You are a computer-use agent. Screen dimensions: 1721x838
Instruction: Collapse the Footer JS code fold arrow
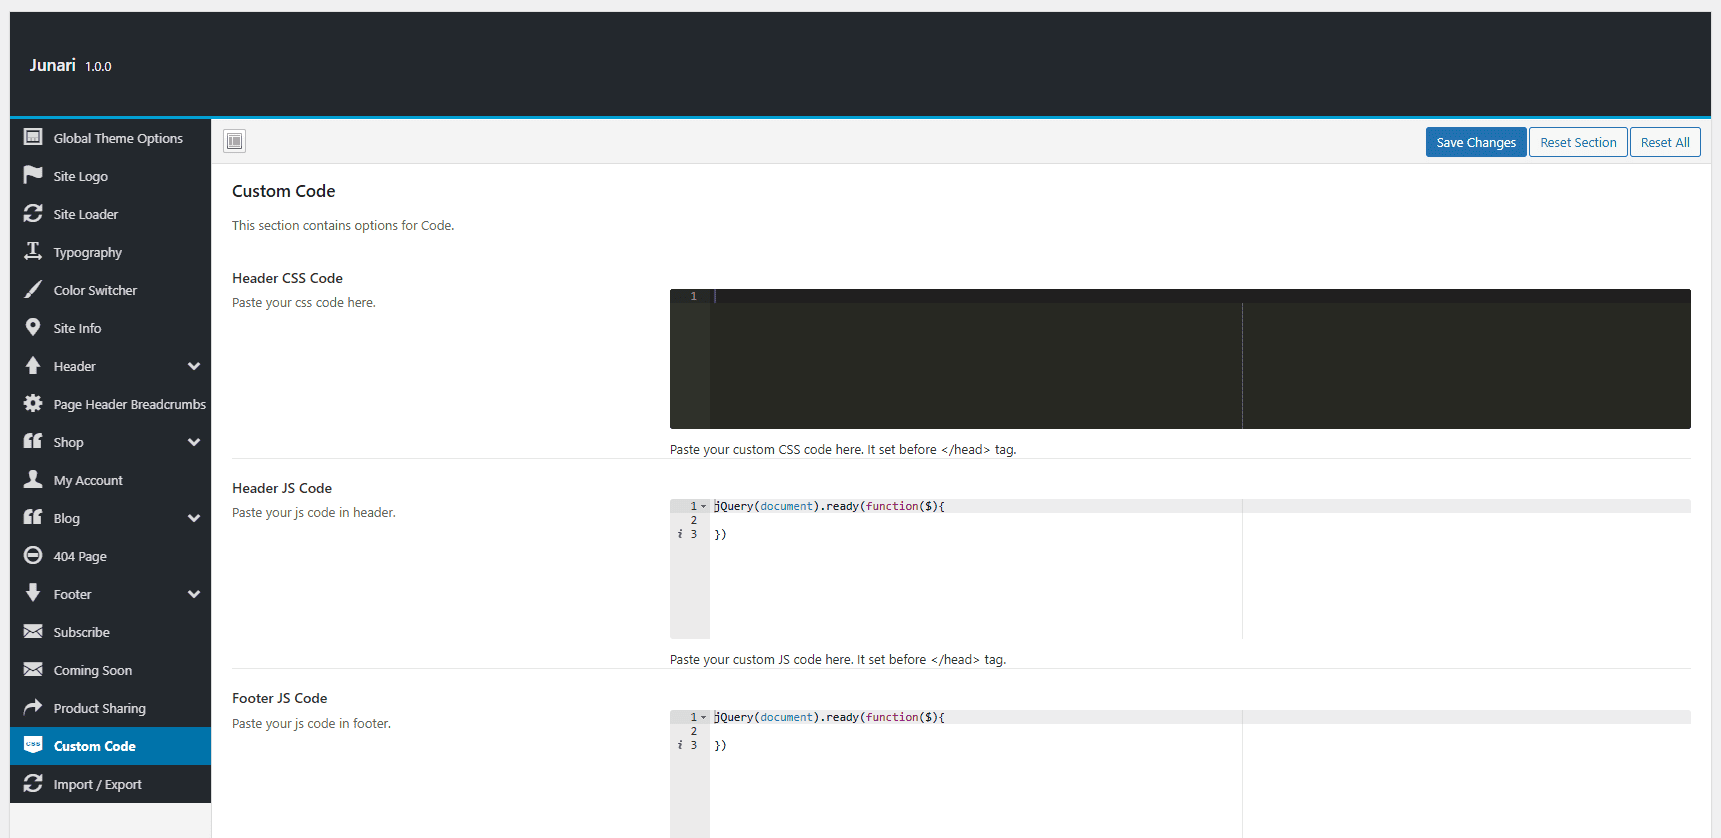(704, 717)
